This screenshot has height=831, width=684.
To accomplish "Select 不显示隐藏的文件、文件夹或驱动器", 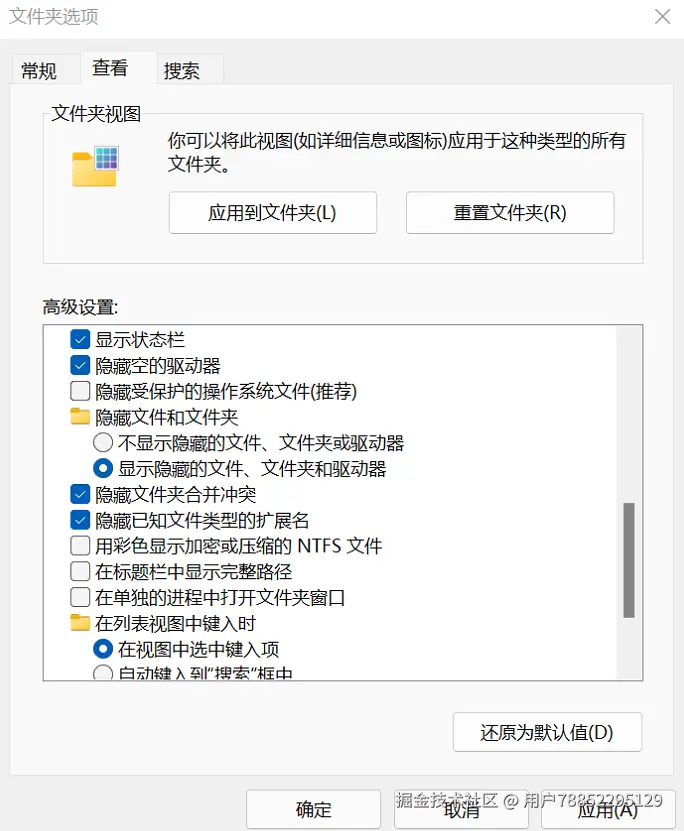I will pos(102,442).
